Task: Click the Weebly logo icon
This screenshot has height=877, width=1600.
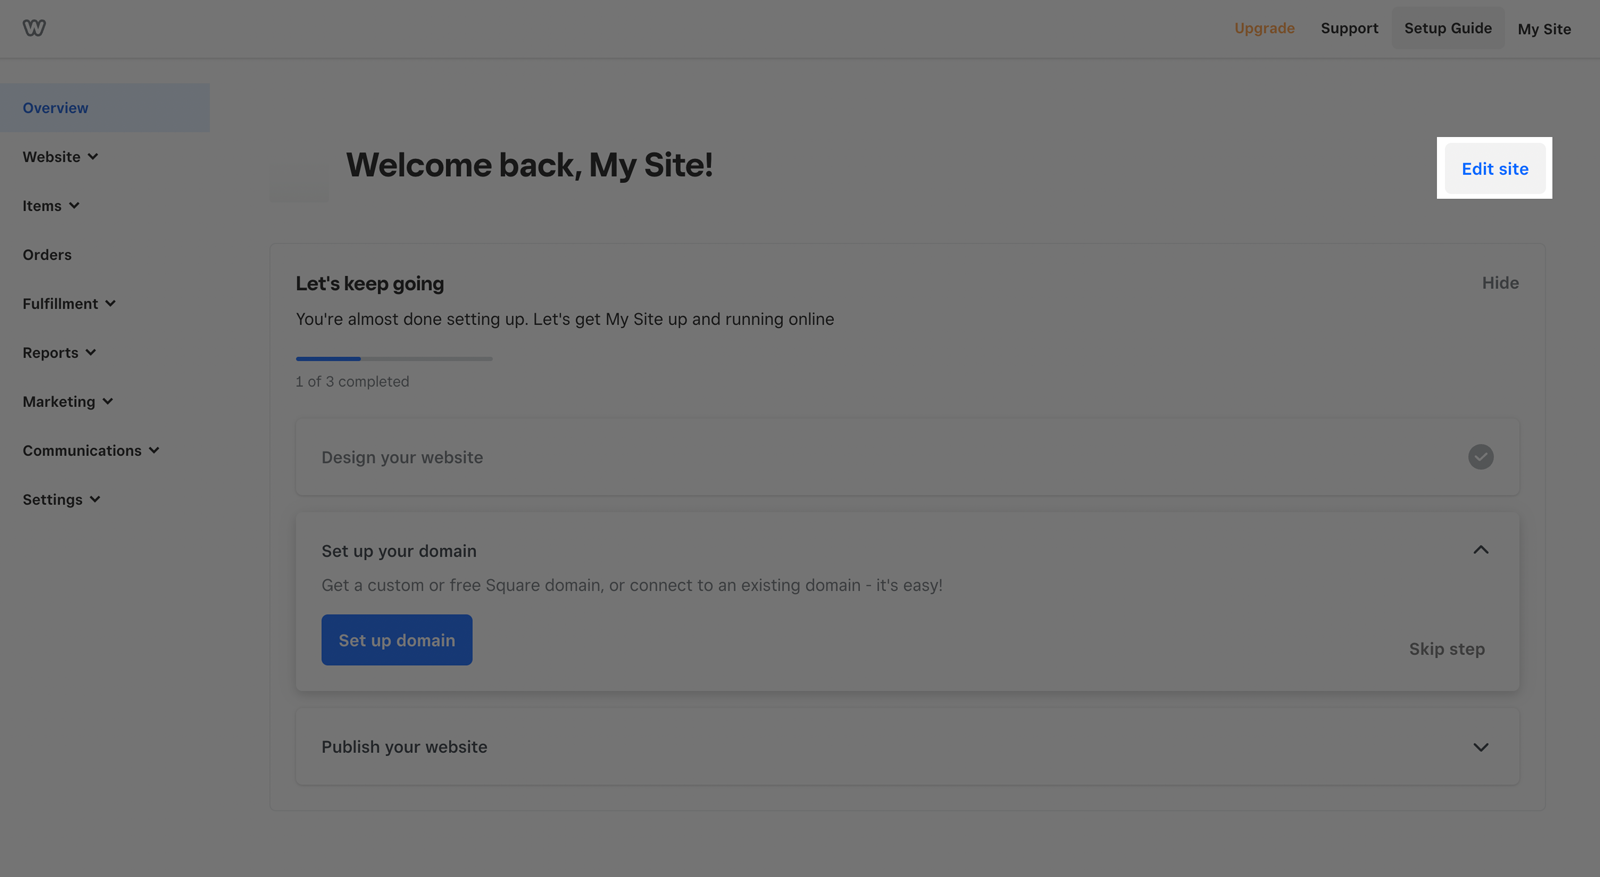Action: (34, 28)
